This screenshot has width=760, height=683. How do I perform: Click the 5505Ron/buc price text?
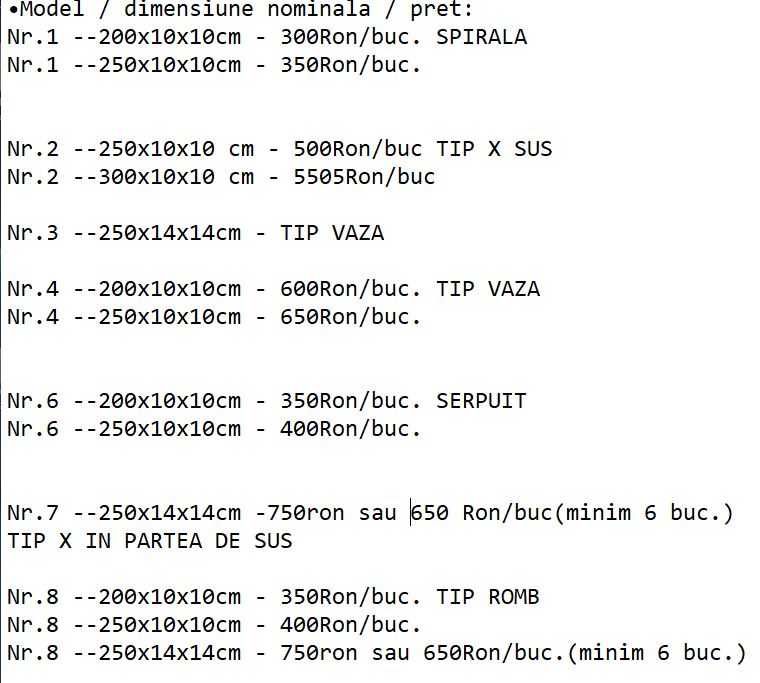[x=364, y=178]
